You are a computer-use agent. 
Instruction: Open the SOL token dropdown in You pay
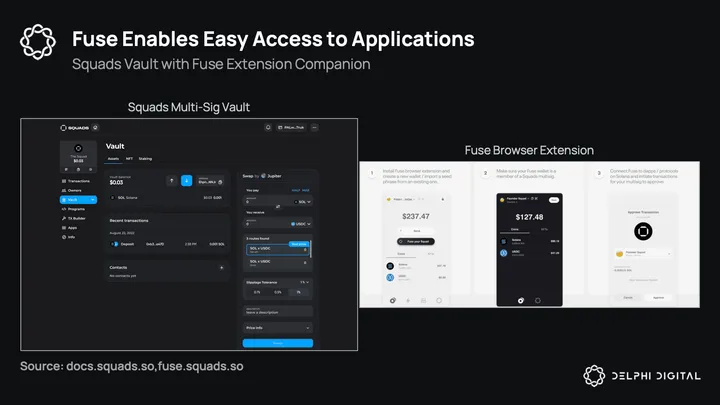tap(302, 201)
